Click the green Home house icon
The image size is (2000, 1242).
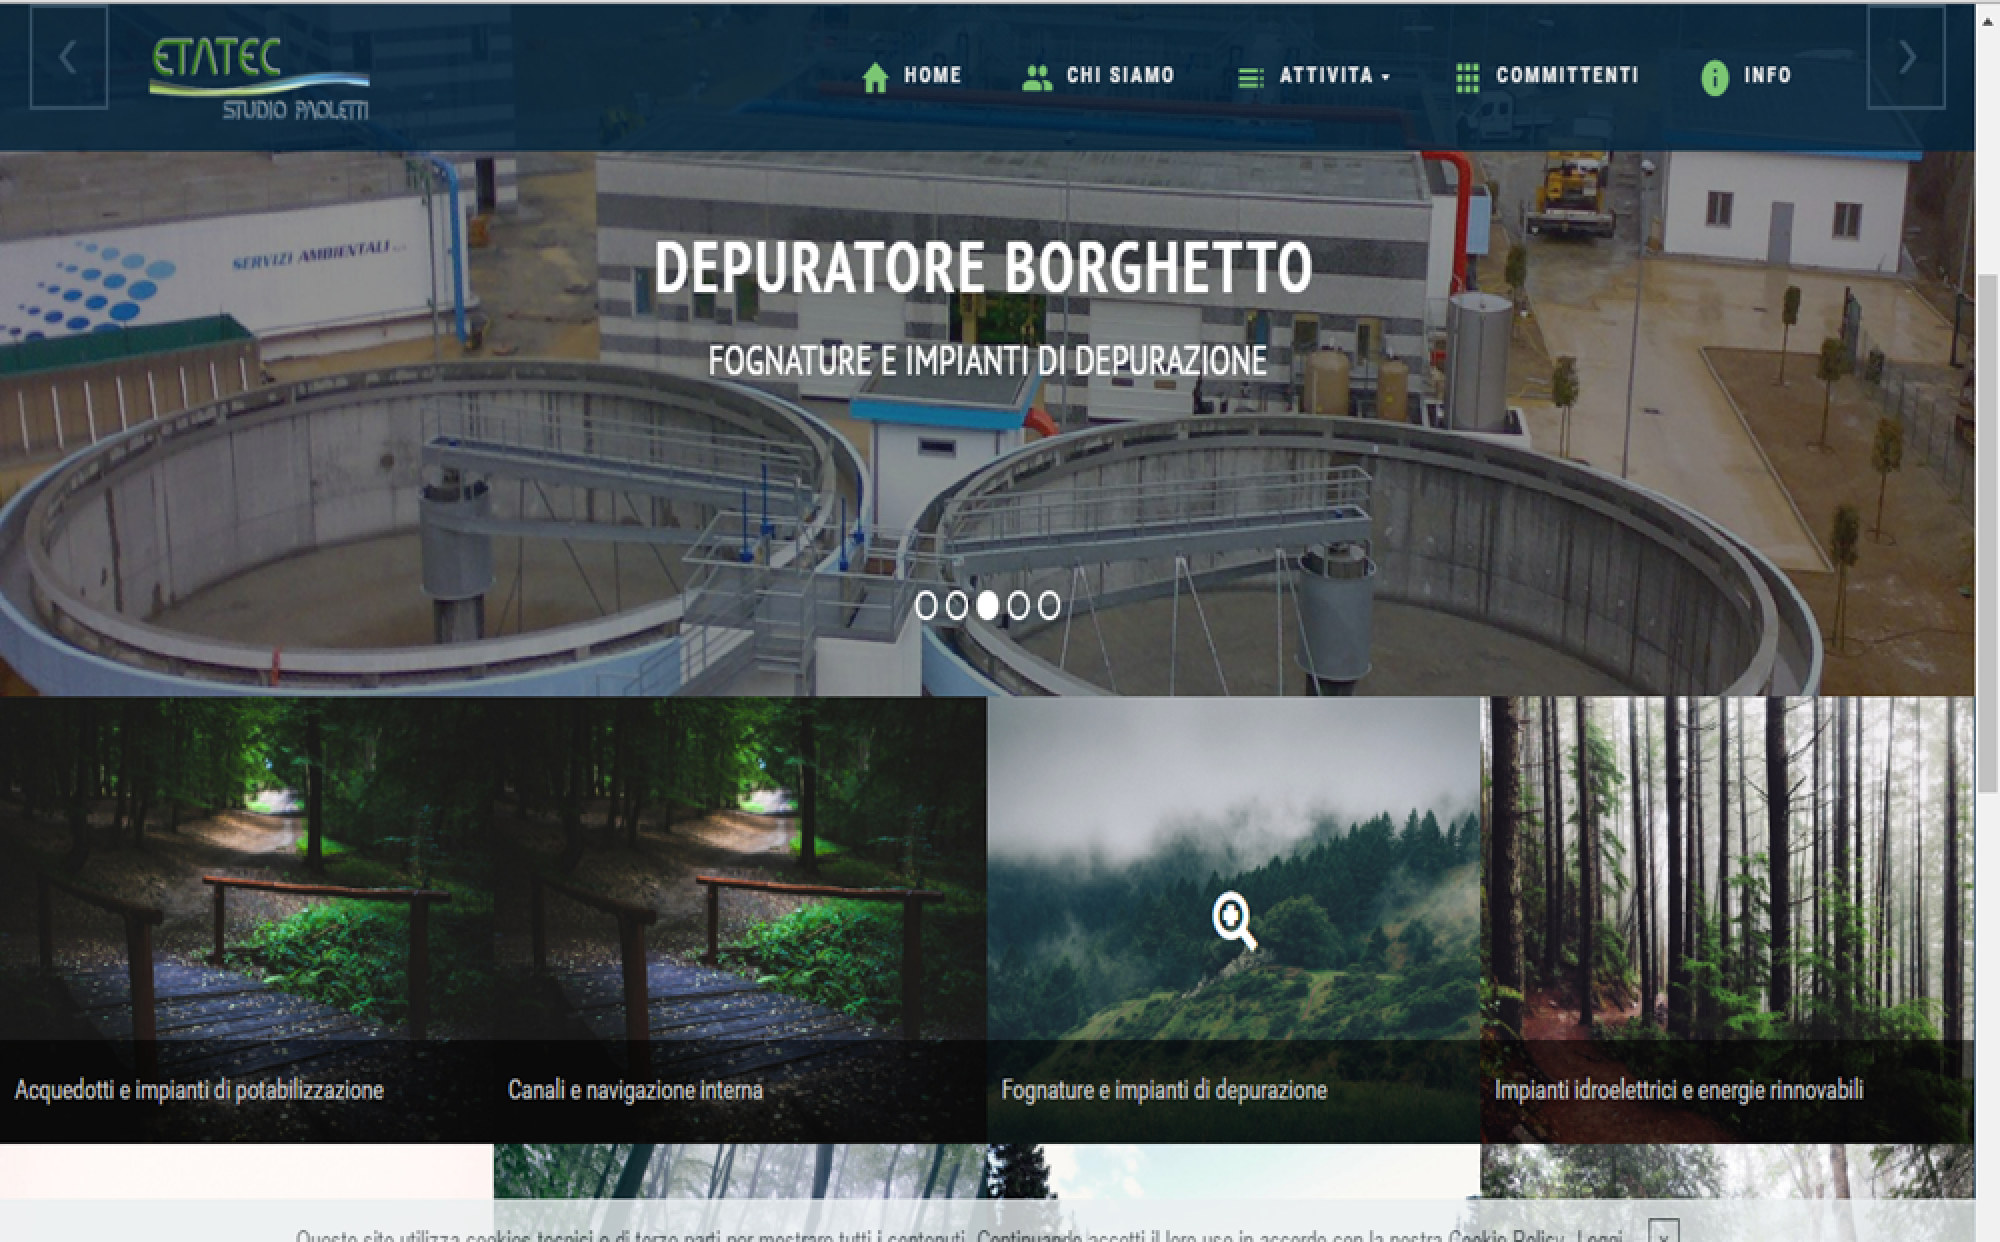(875, 78)
